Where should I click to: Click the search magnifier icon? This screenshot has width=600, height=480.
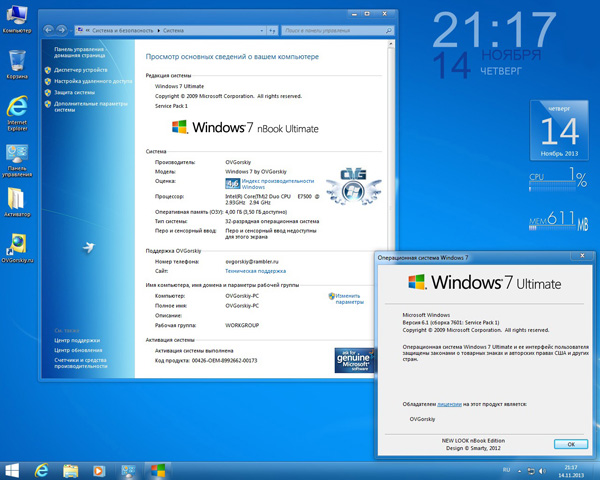pos(389,31)
